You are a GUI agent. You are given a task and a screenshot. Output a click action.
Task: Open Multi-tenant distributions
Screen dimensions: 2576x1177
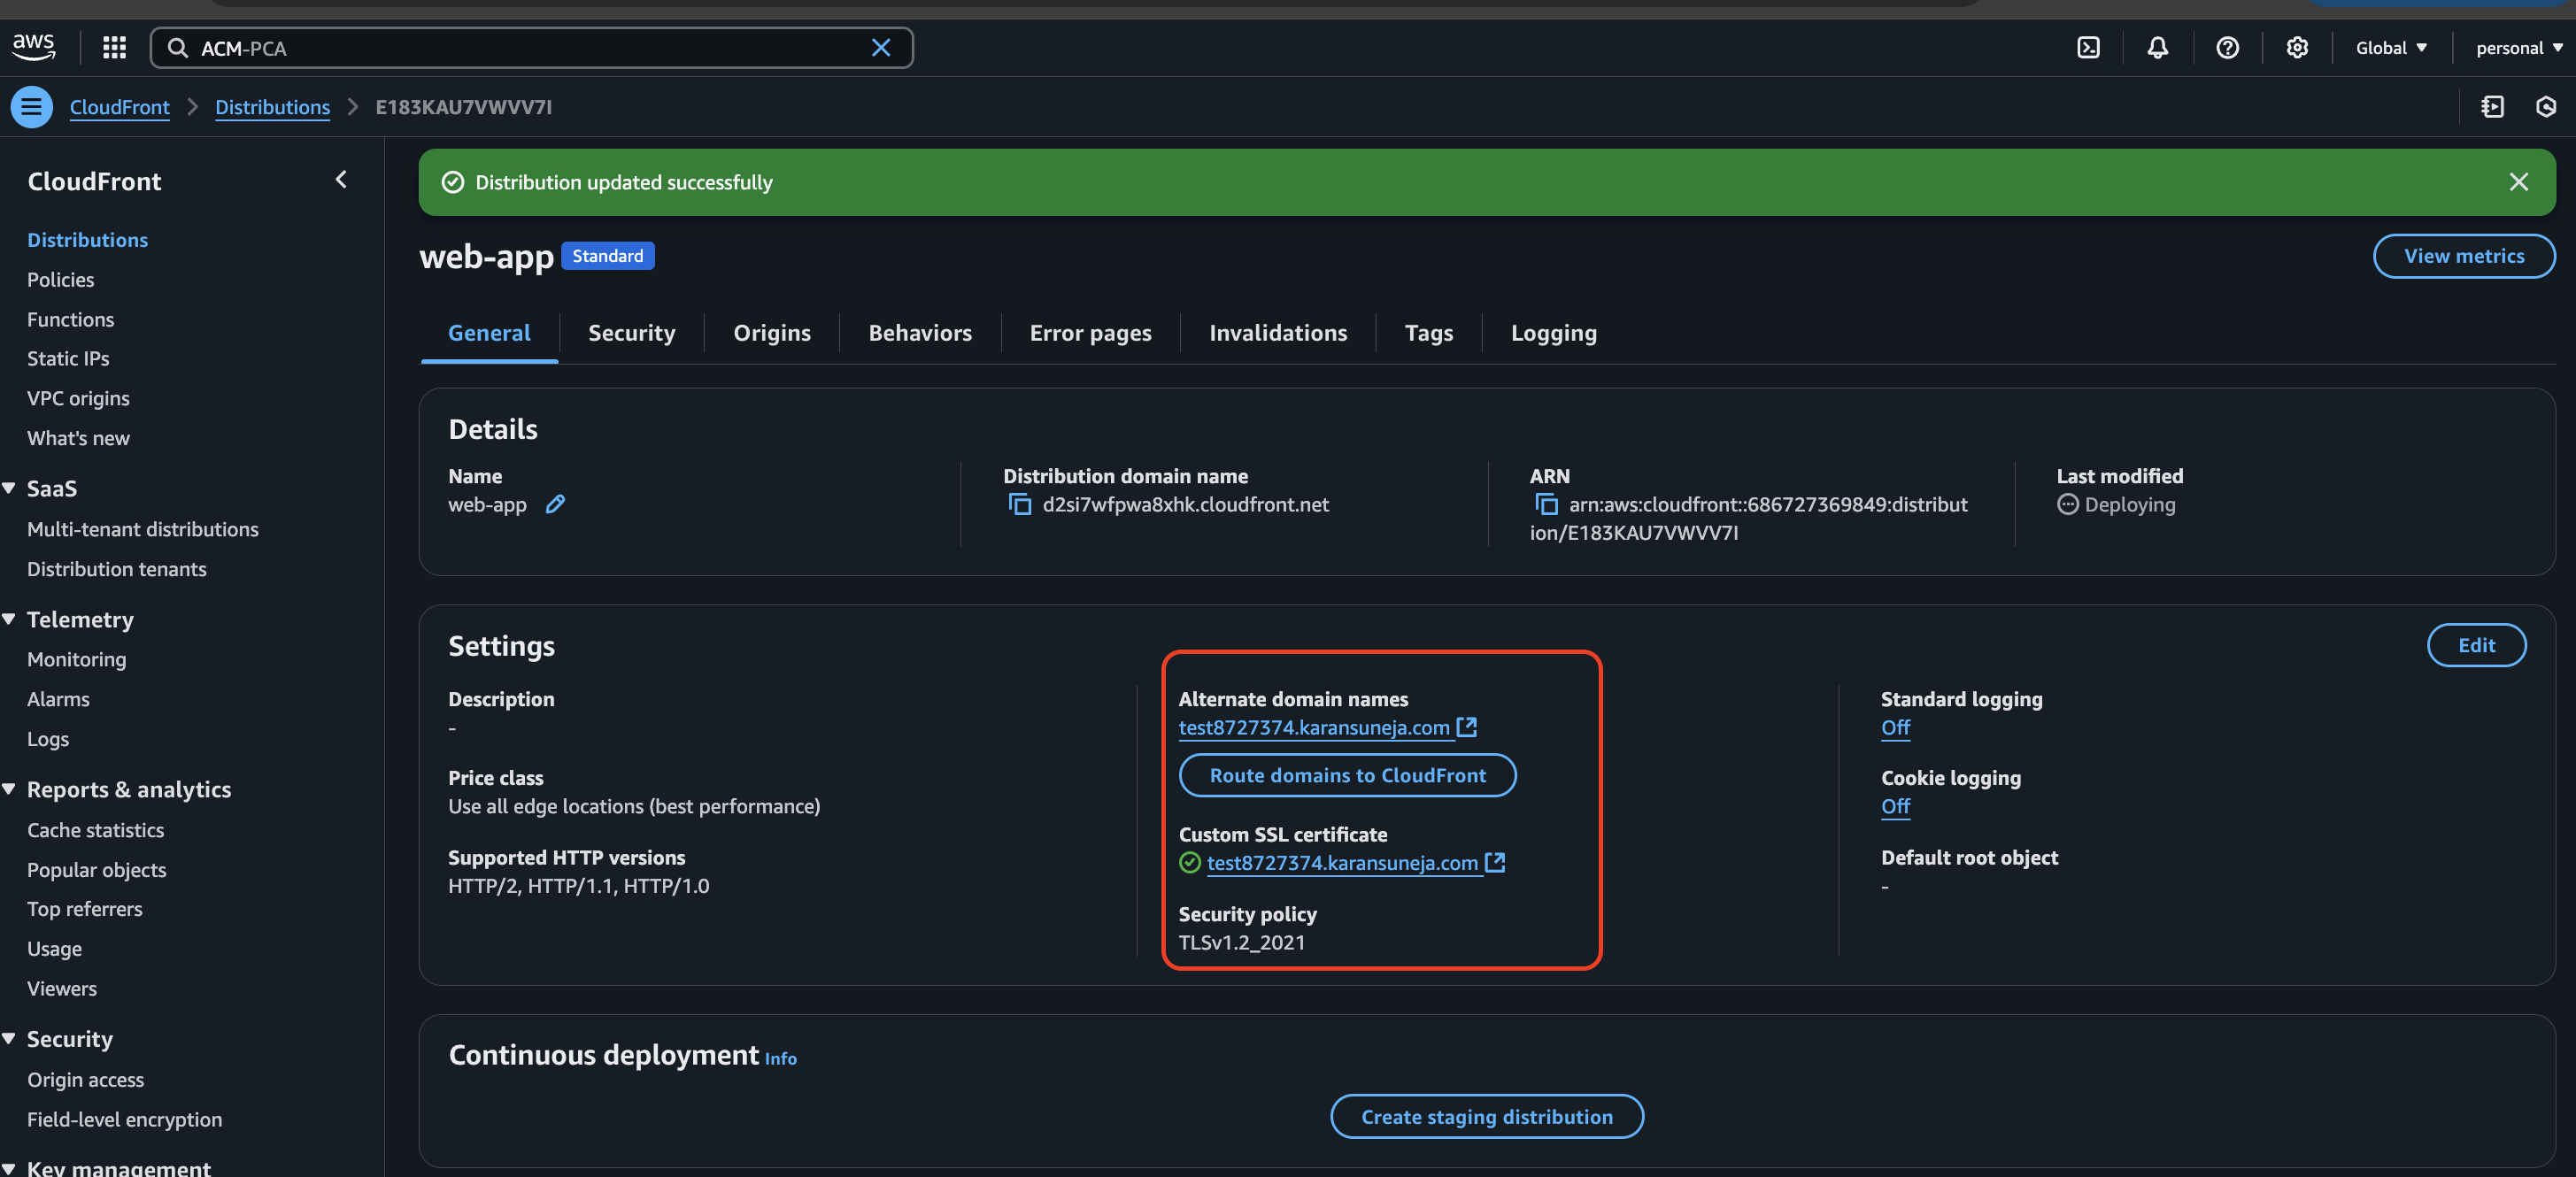(x=142, y=529)
